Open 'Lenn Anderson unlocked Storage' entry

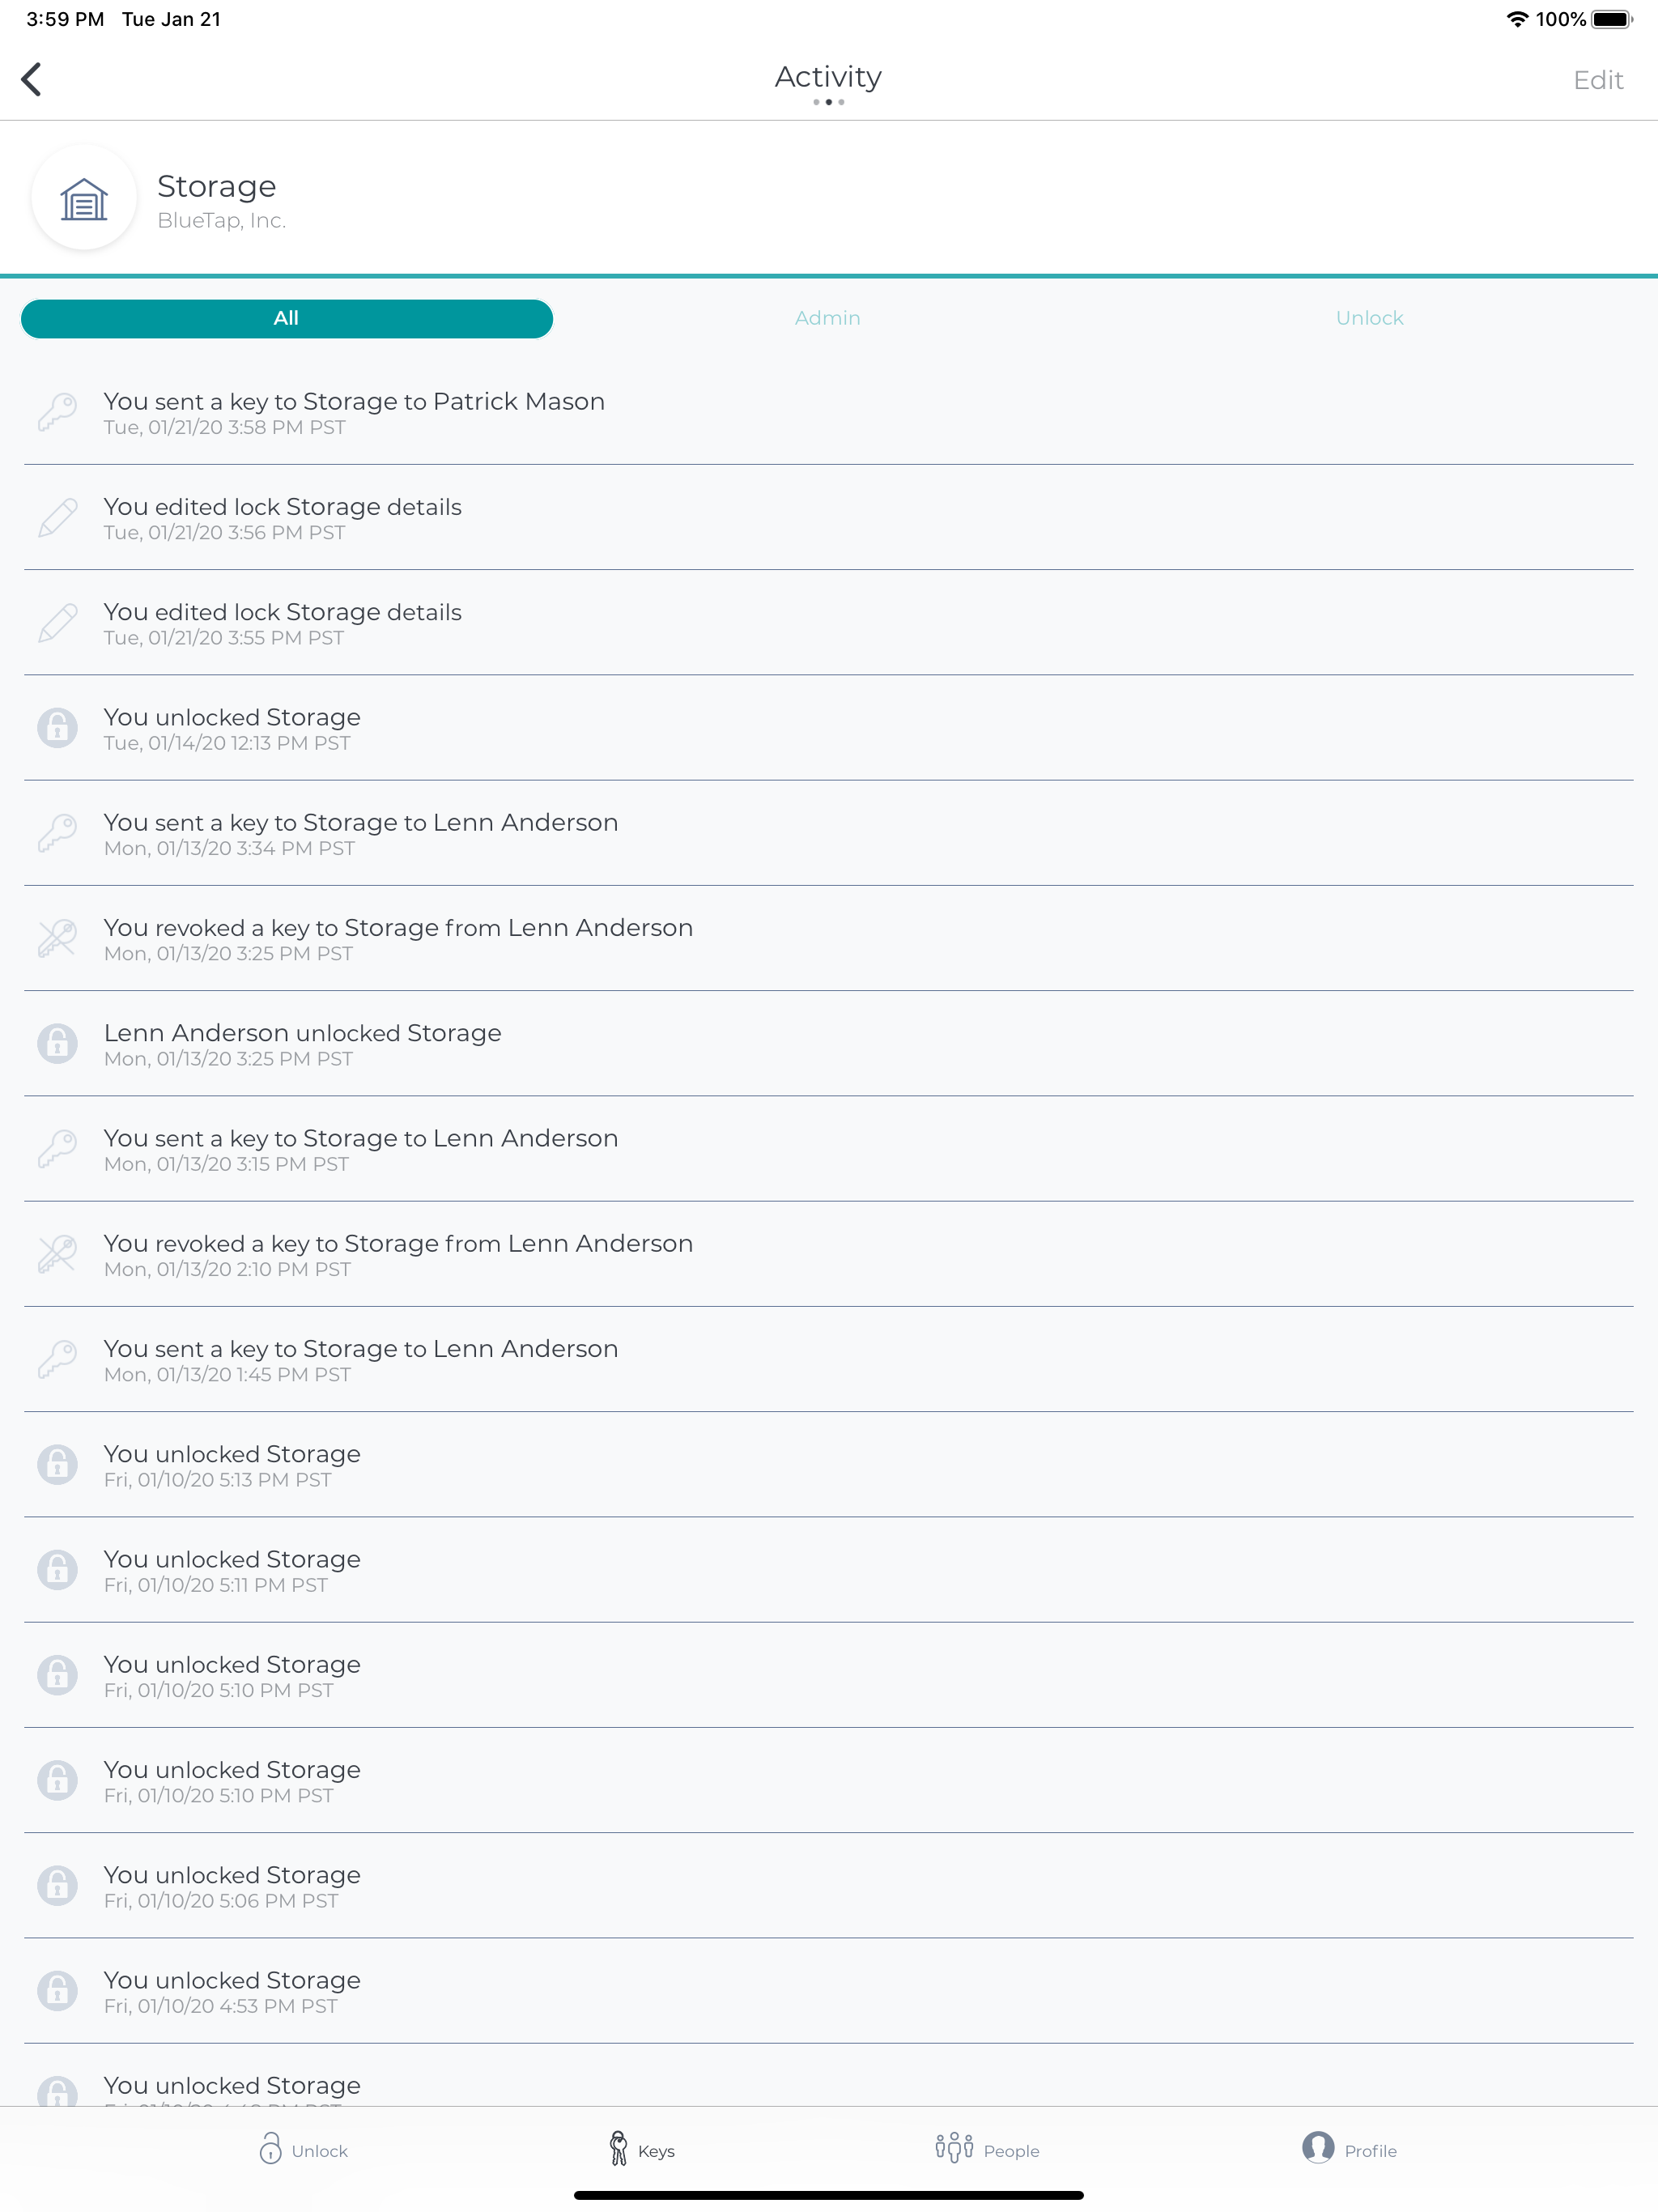[828, 1044]
